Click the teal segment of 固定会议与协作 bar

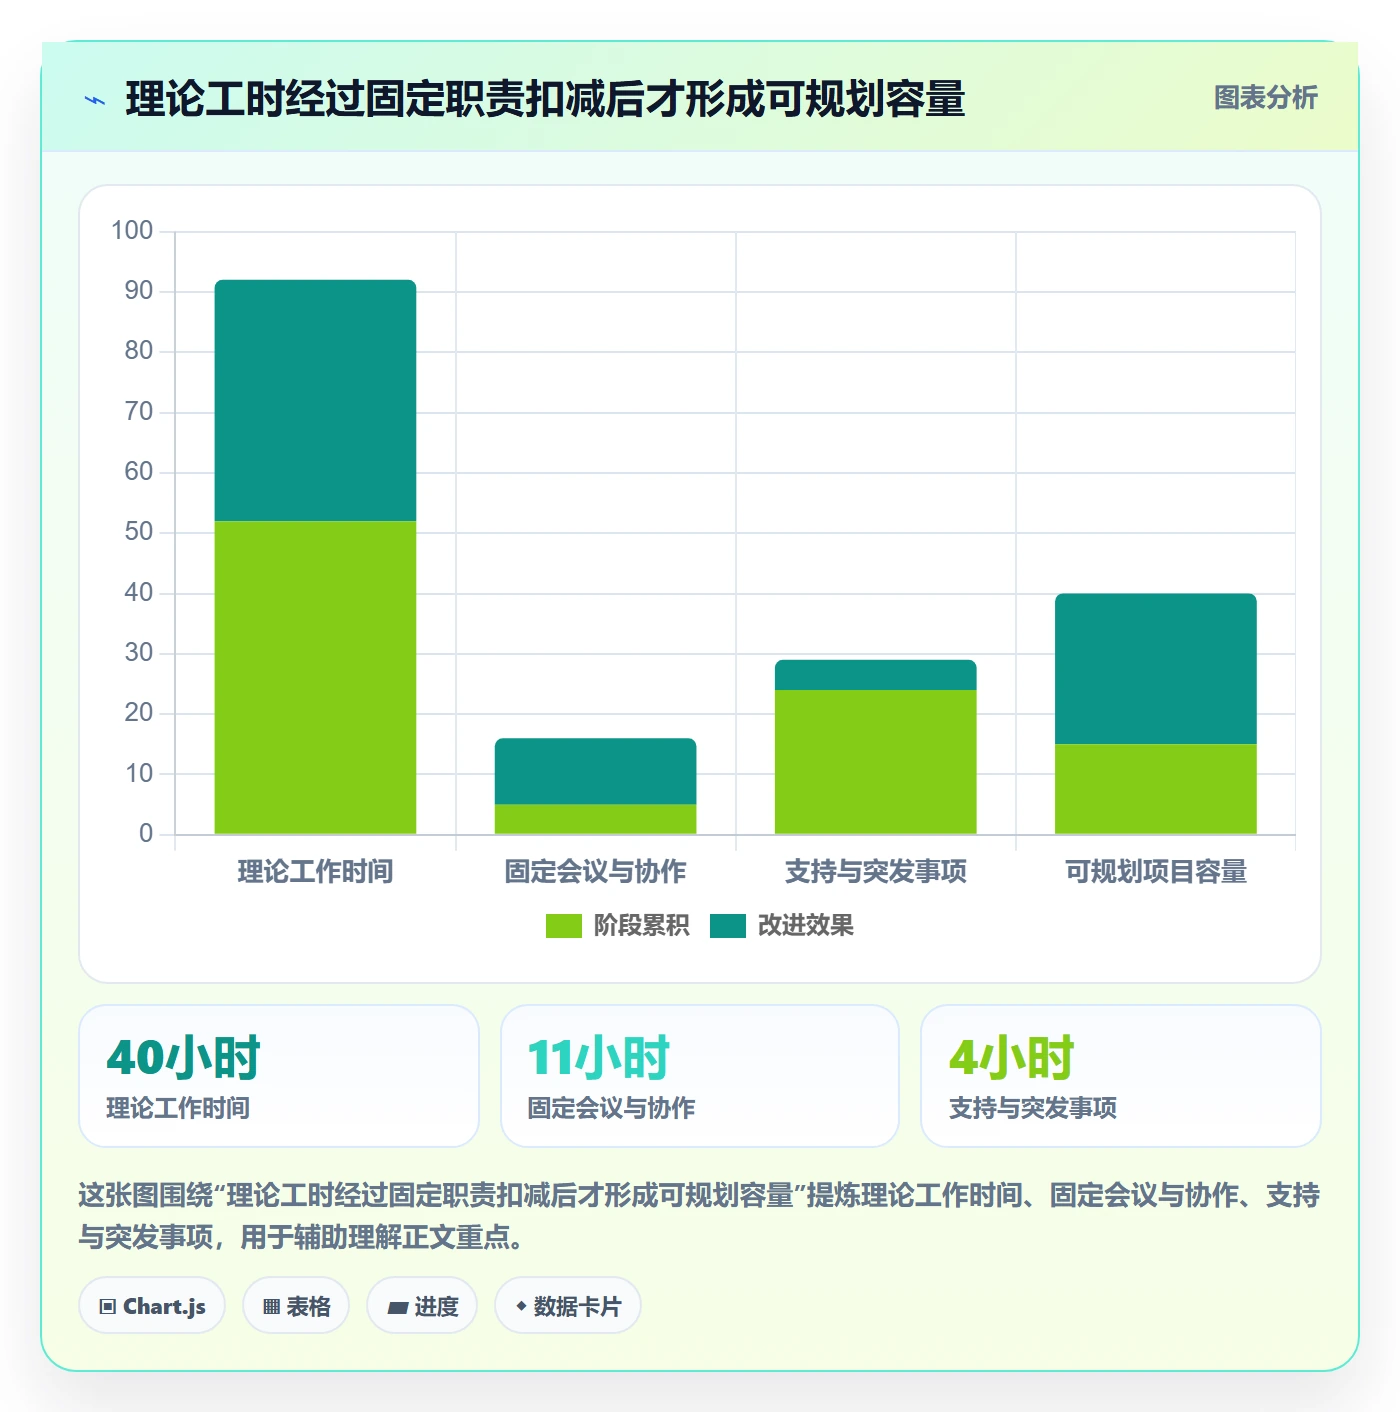(x=595, y=771)
